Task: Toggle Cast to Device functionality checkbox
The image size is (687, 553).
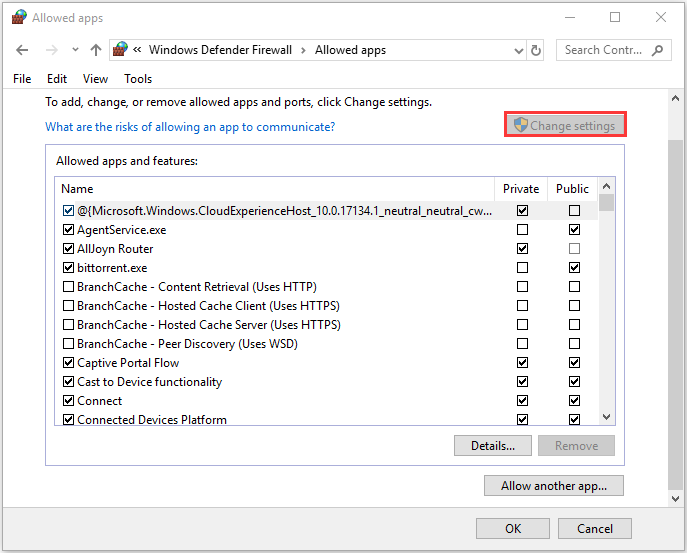Action: coord(68,382)
